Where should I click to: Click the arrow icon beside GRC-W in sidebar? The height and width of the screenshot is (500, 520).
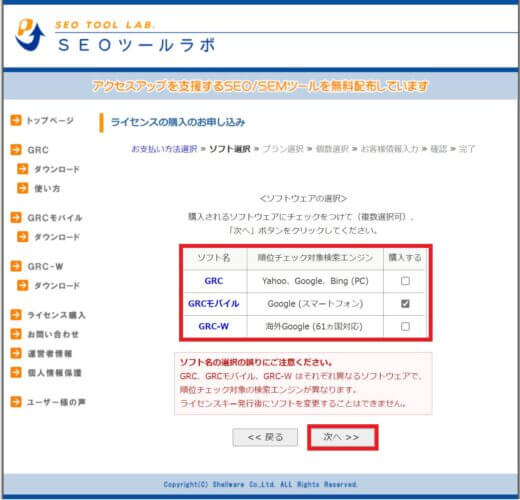(16, 266)
